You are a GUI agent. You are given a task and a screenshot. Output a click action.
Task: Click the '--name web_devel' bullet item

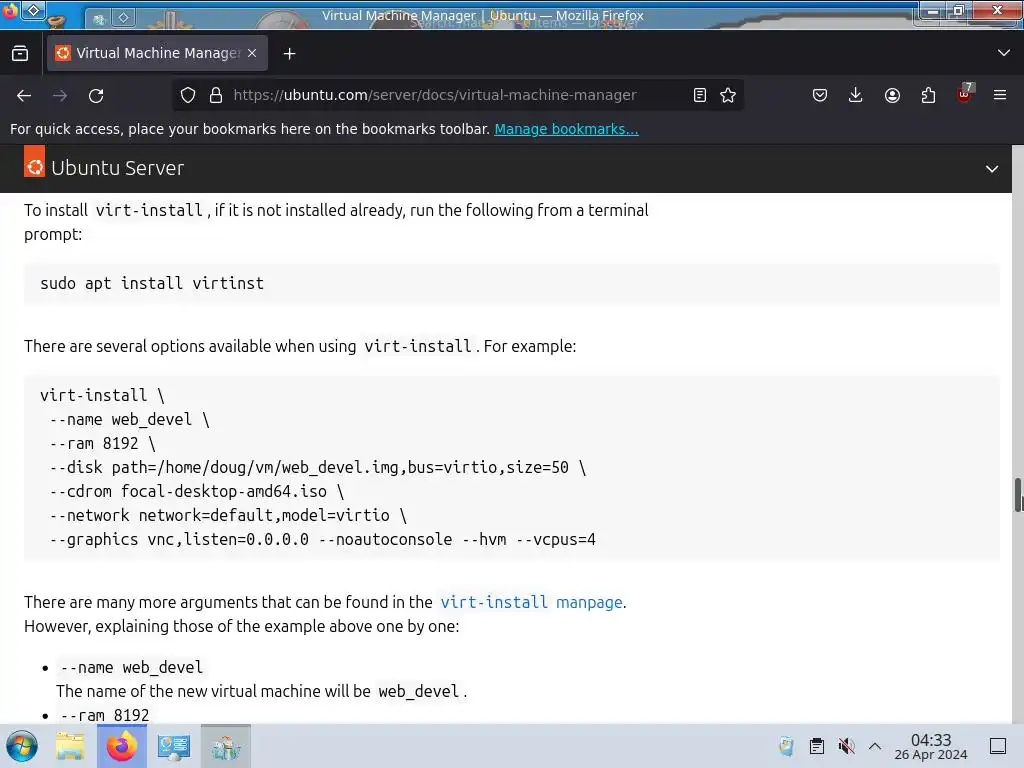click(x=131, y=667)
